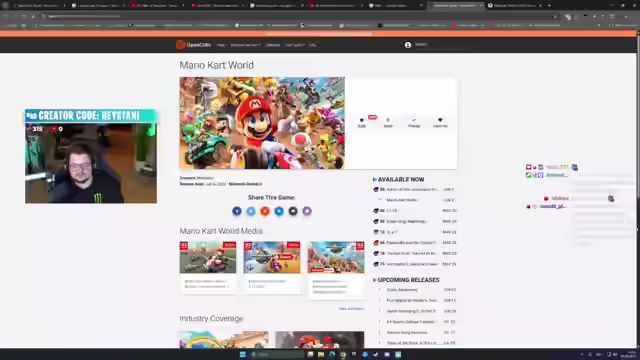Click the Mario Kart World page title
640x360 pixels.
[217, 65]
